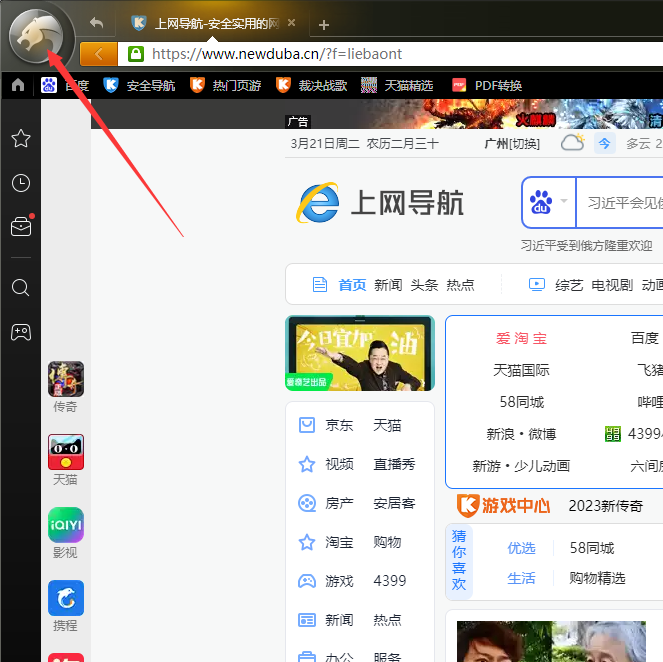Screen dimensions: 663x662
Task: Launch 传奇 game shortcut
Action: [x=66, y=387]
